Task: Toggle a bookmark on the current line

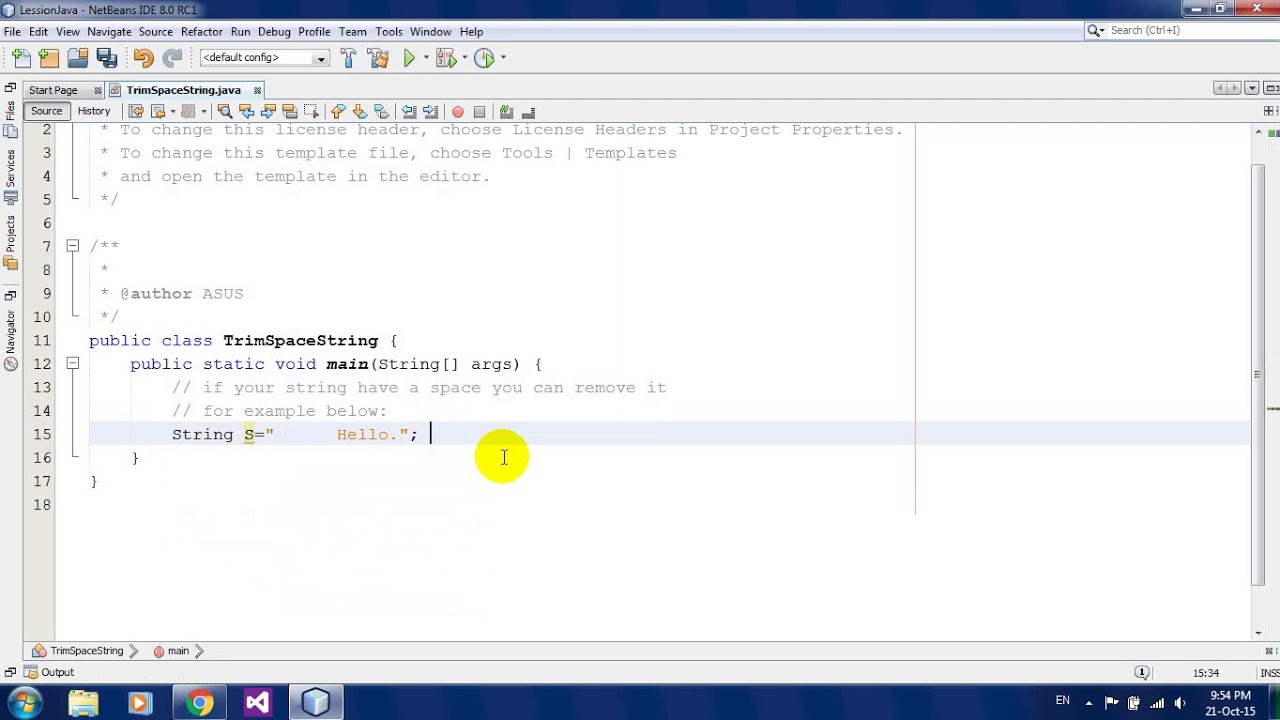Action: click(x=381, y=111)
